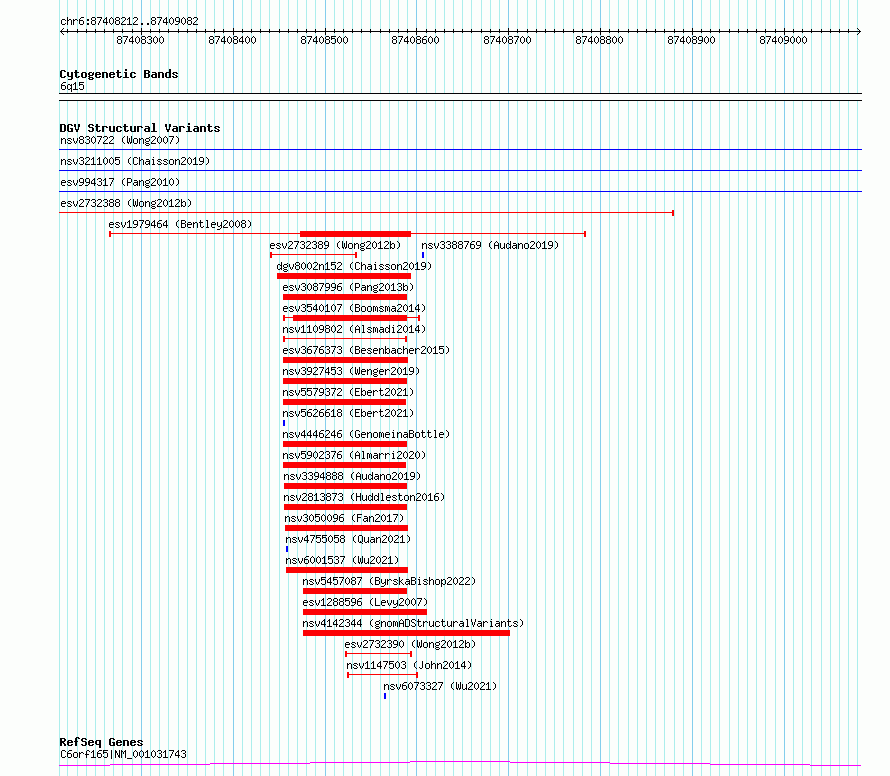
Task: Click the blue marker under nsv5626618
Action: click(x=284, y=423)
